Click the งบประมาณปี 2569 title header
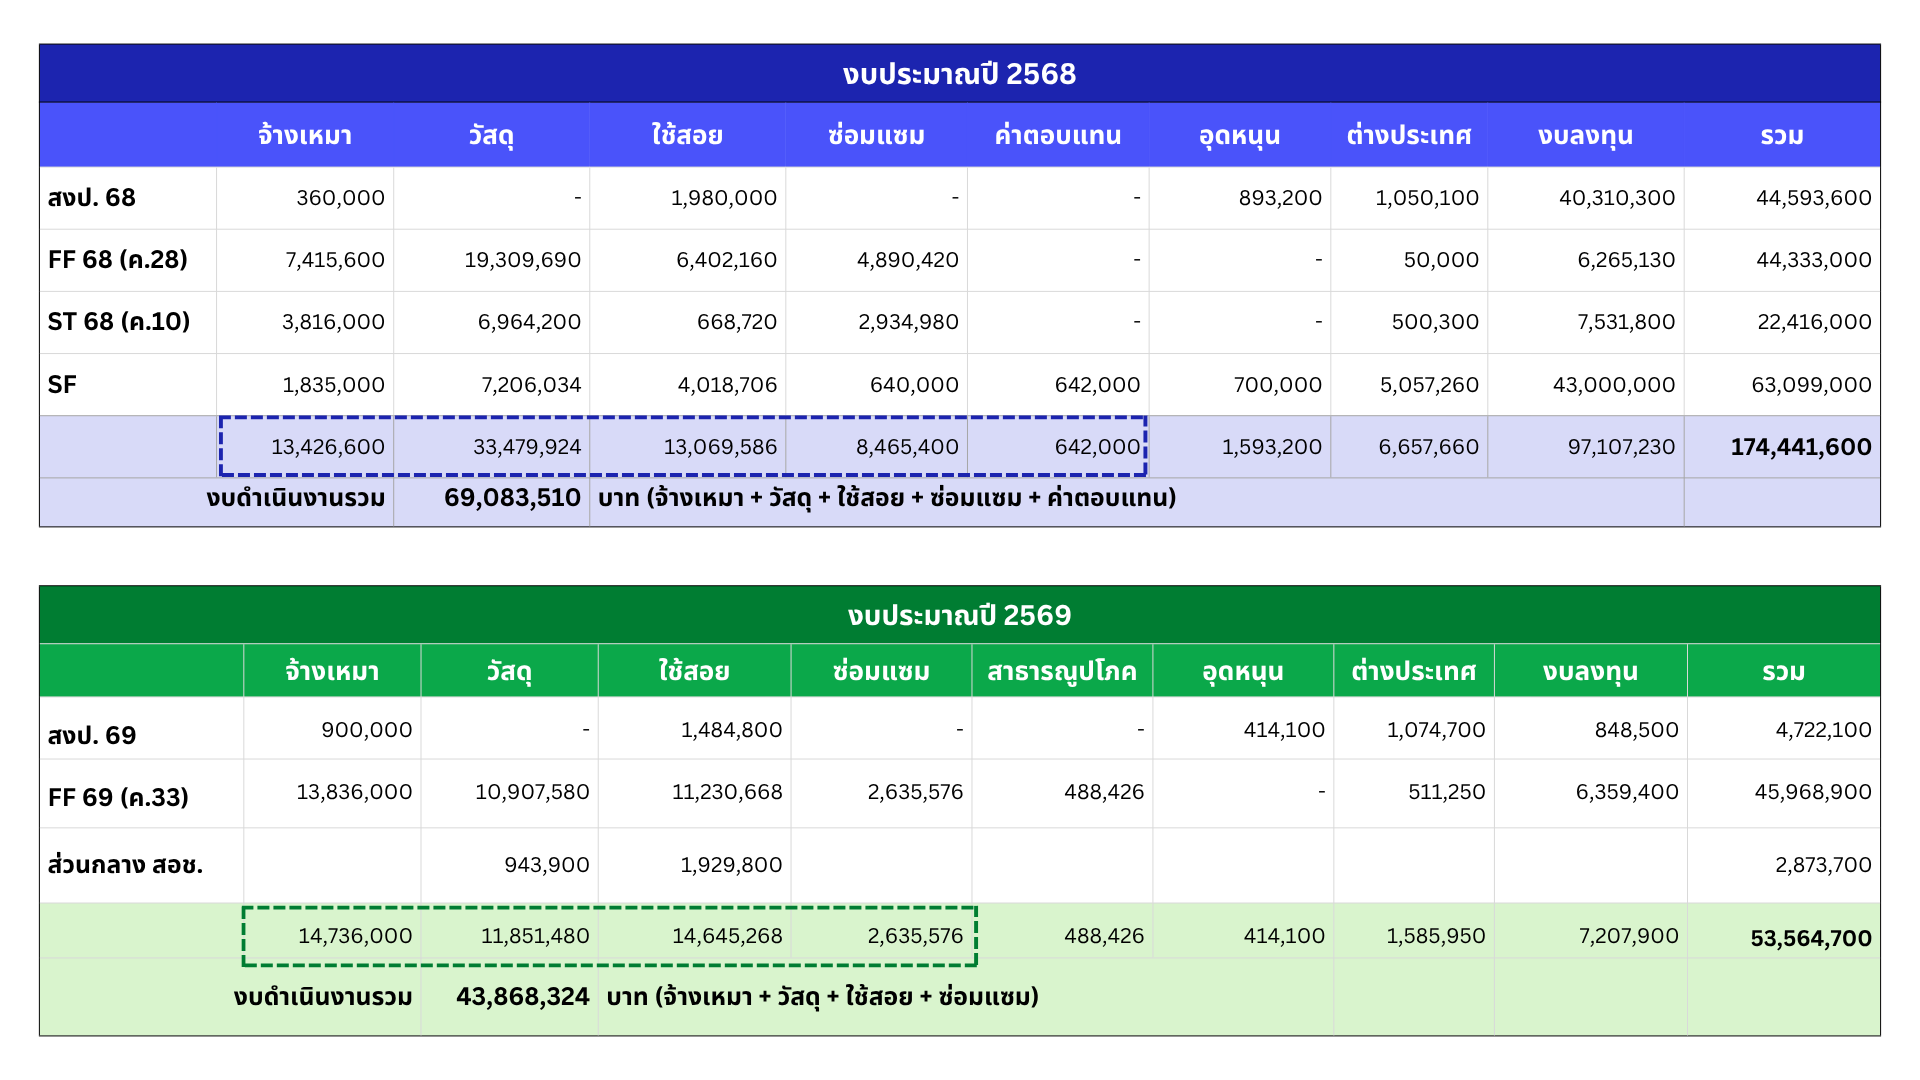The image size is (1920, 1080). (959, 615)
